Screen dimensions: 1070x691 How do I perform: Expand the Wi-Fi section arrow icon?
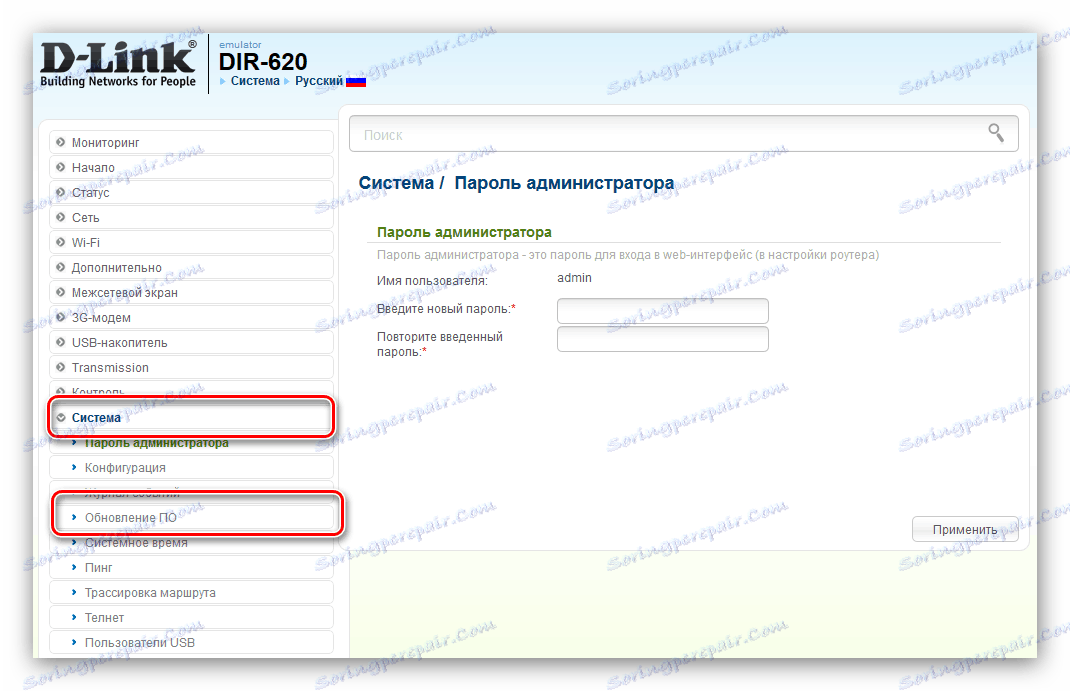tap(61, 242)
